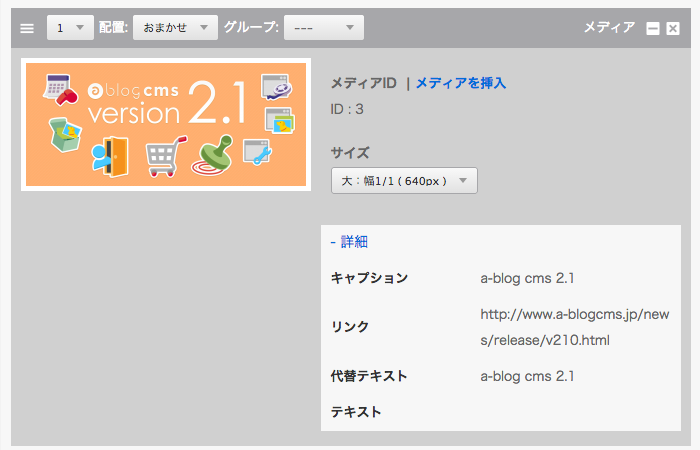Click the キャプション label
Image resolution: width=700 pixels, height=450 pixels.
point(369,278)
